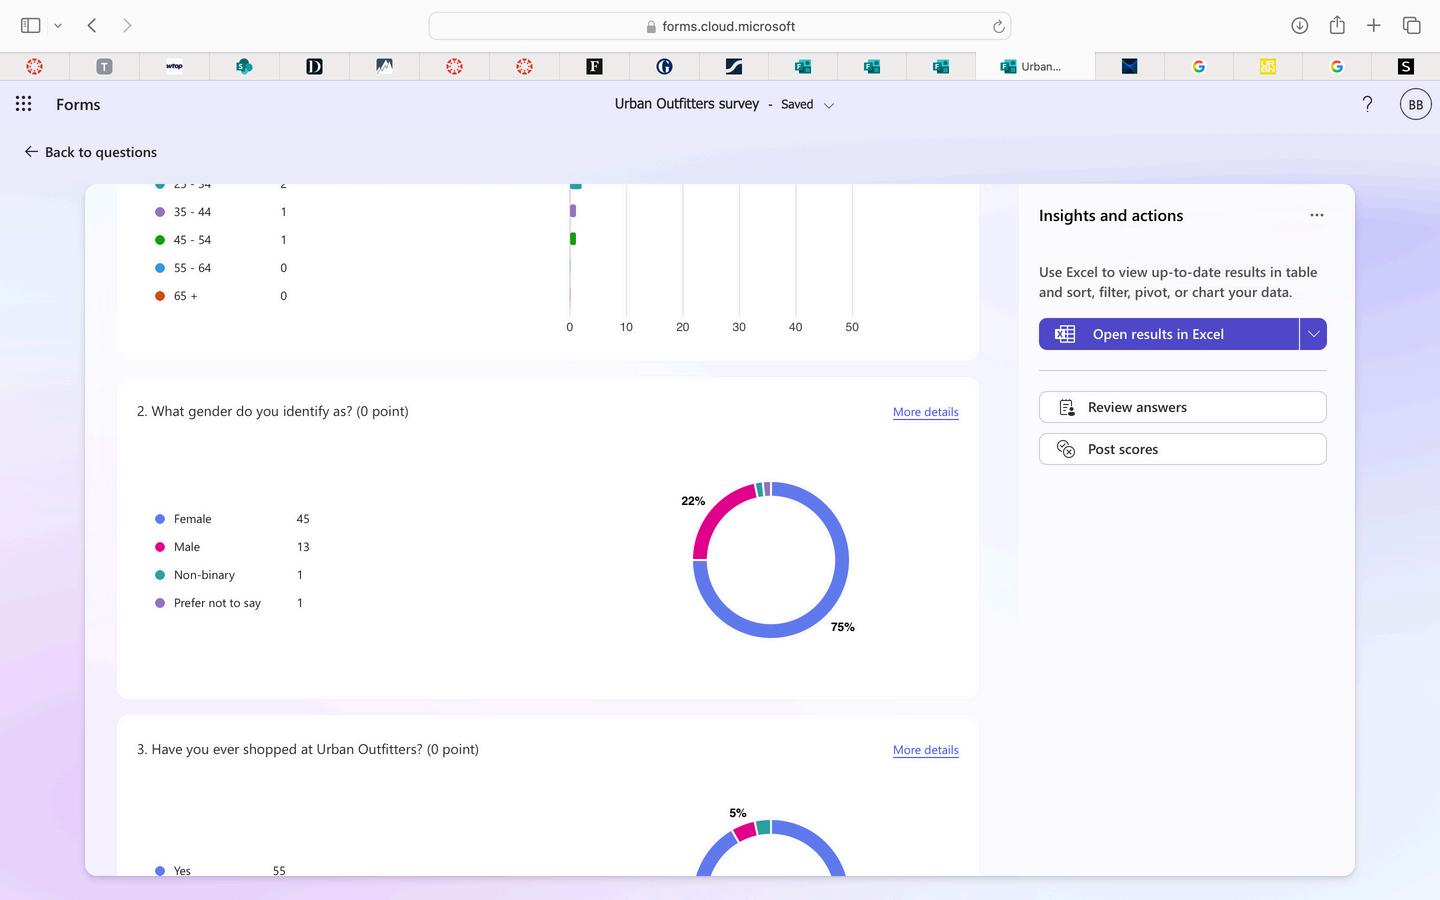This screenshot has width=1440, height=900.
Task: Click the Prefer not to say legend dot
Action: tap(160, 603)
